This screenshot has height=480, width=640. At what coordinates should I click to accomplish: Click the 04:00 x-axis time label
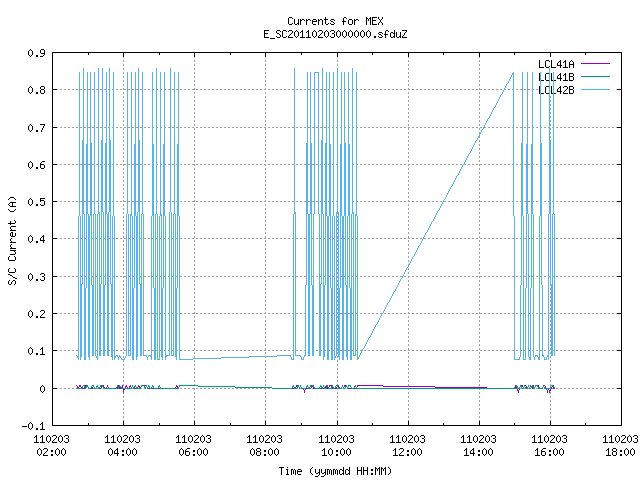[x=122, y=452]
